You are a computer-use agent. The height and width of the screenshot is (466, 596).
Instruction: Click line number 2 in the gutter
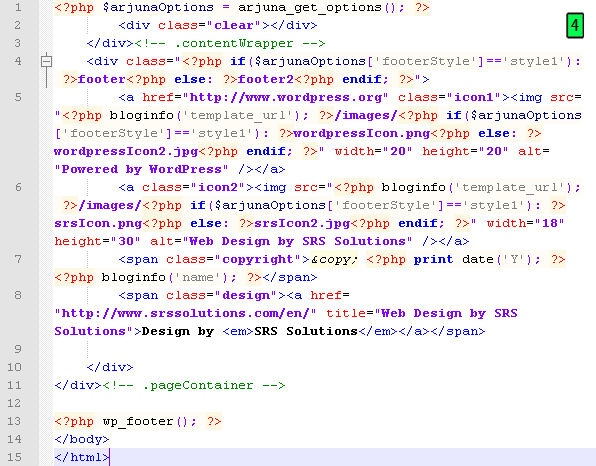click(x=18, y=25)
